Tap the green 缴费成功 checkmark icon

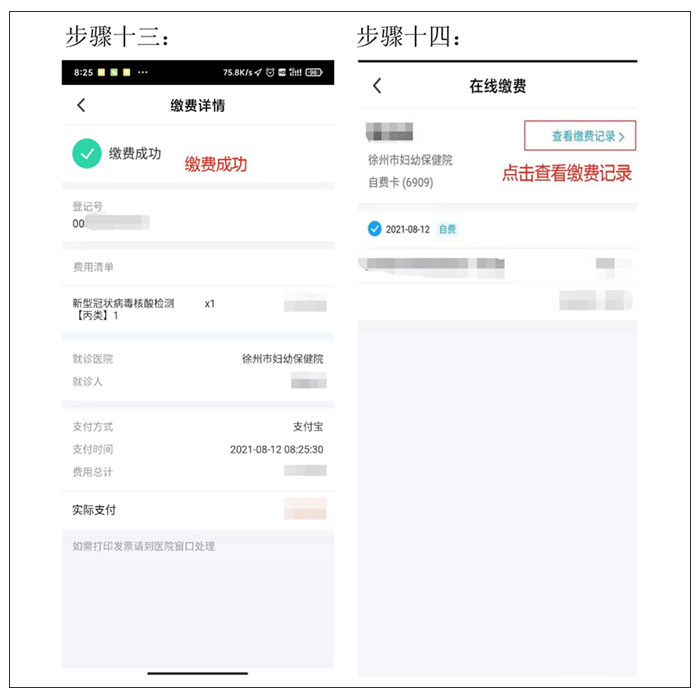(87, 153)
